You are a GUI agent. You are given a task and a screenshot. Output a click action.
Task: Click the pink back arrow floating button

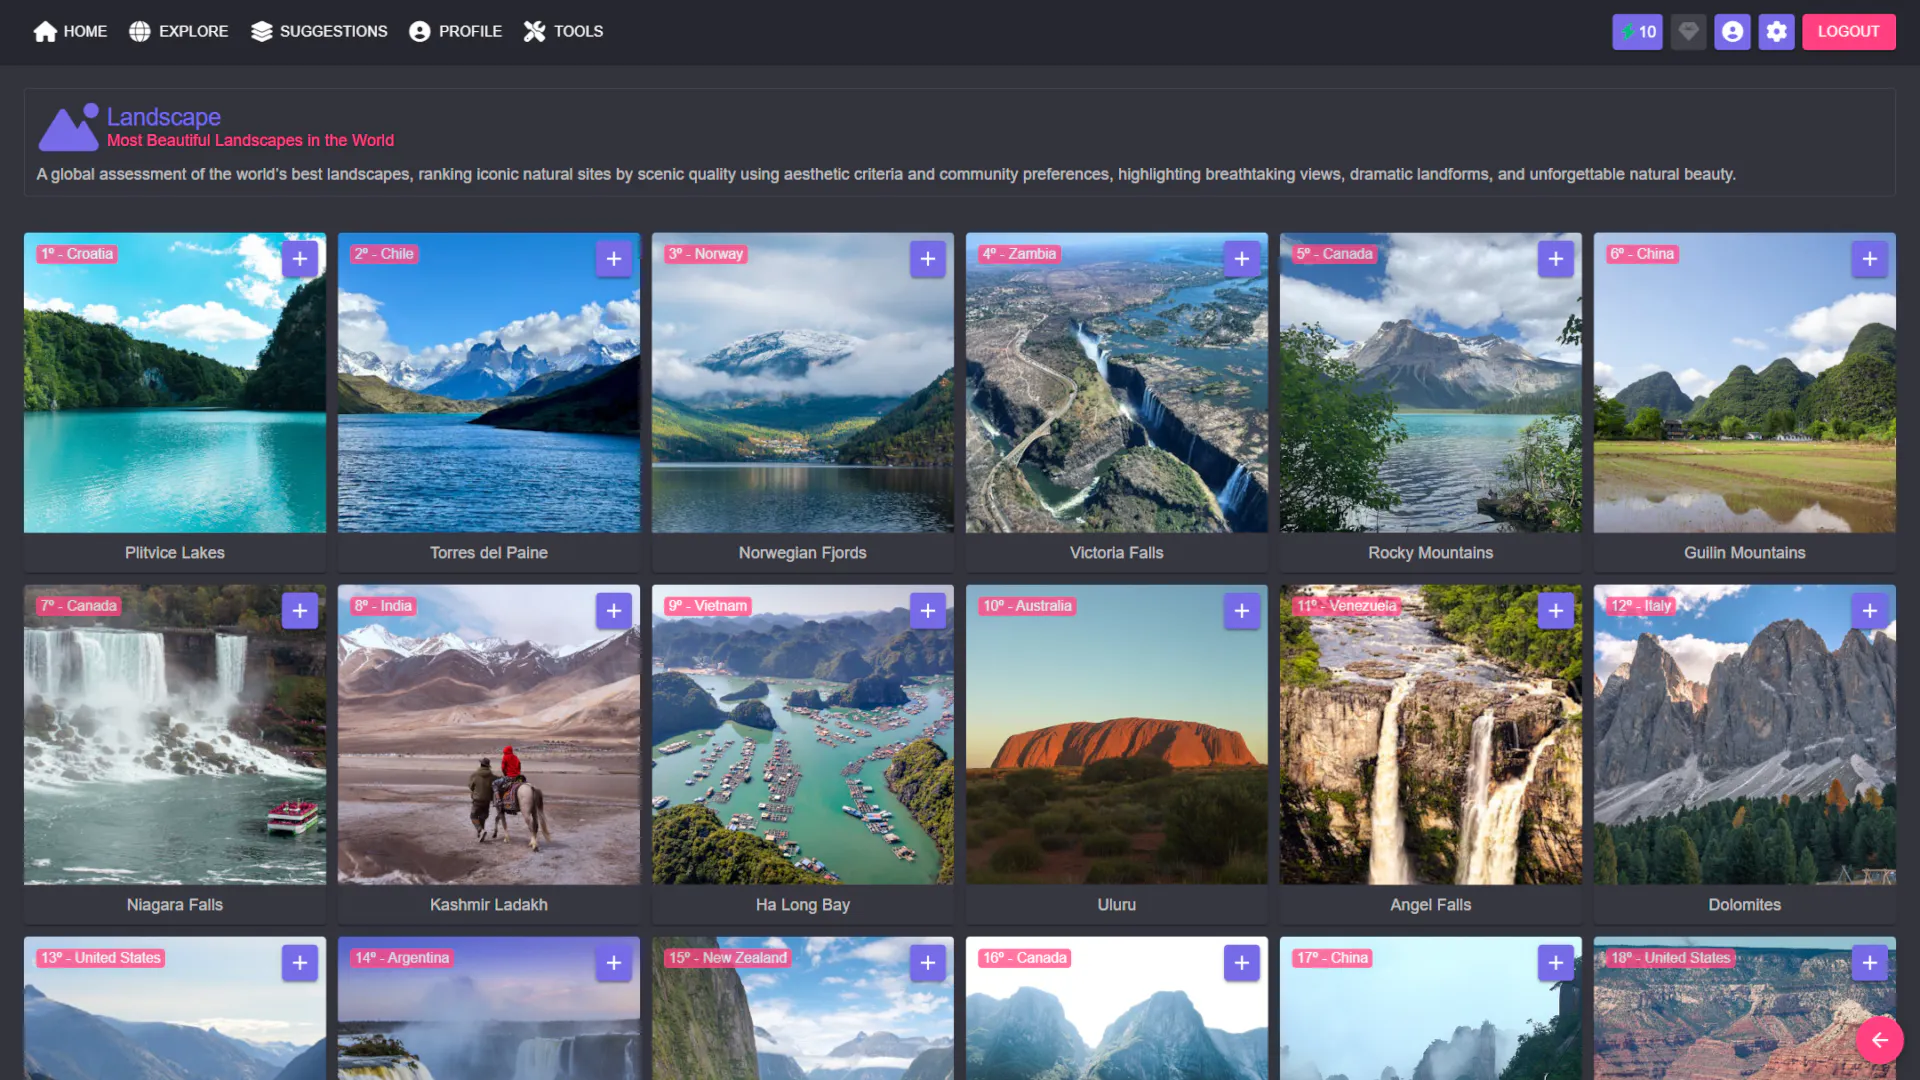click(x=1880, y=1040)
